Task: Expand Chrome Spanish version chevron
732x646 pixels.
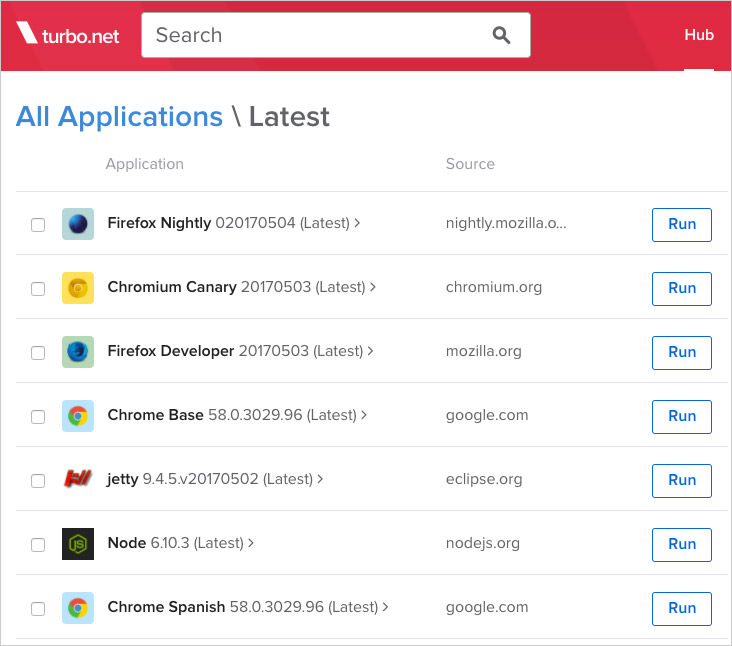Action: coord(386,607)
